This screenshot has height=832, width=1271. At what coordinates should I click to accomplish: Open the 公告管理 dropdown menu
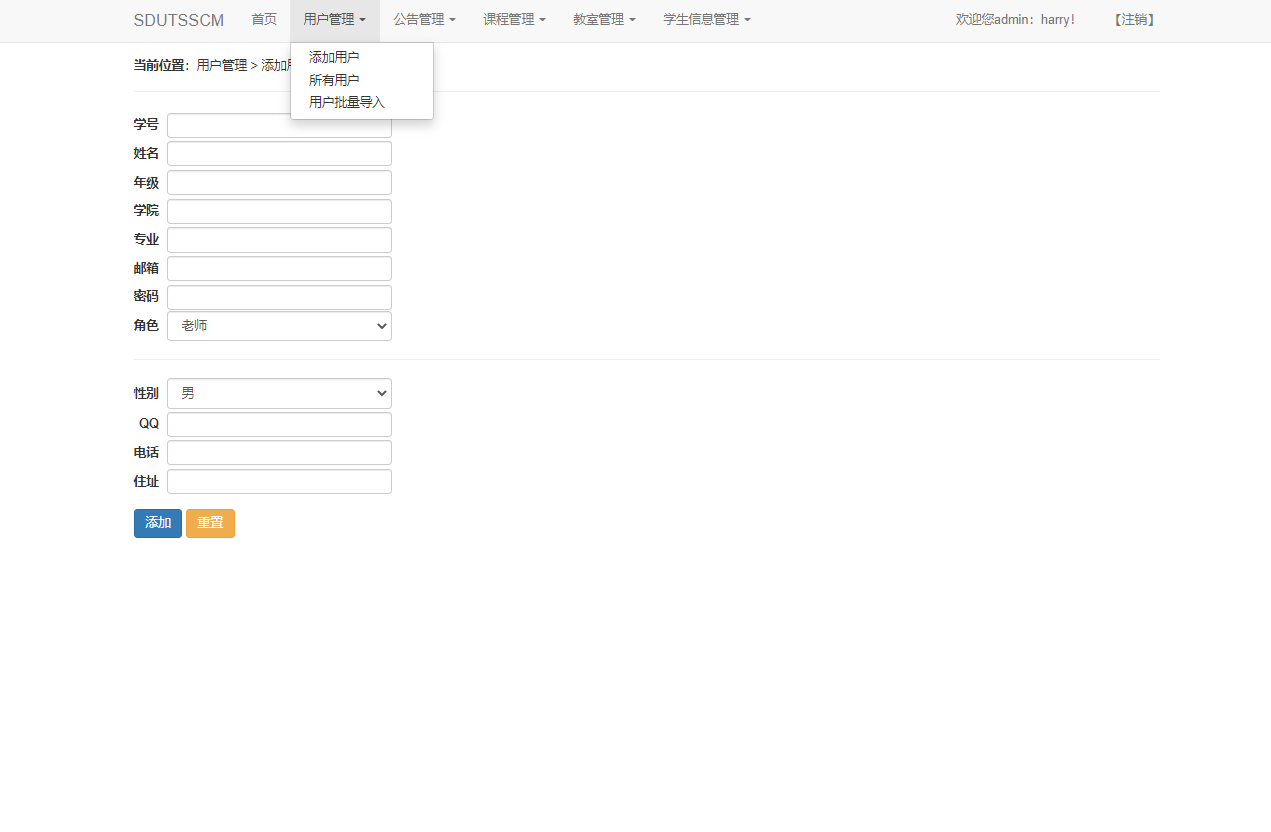pyautogui.click(x=424, y=20)
